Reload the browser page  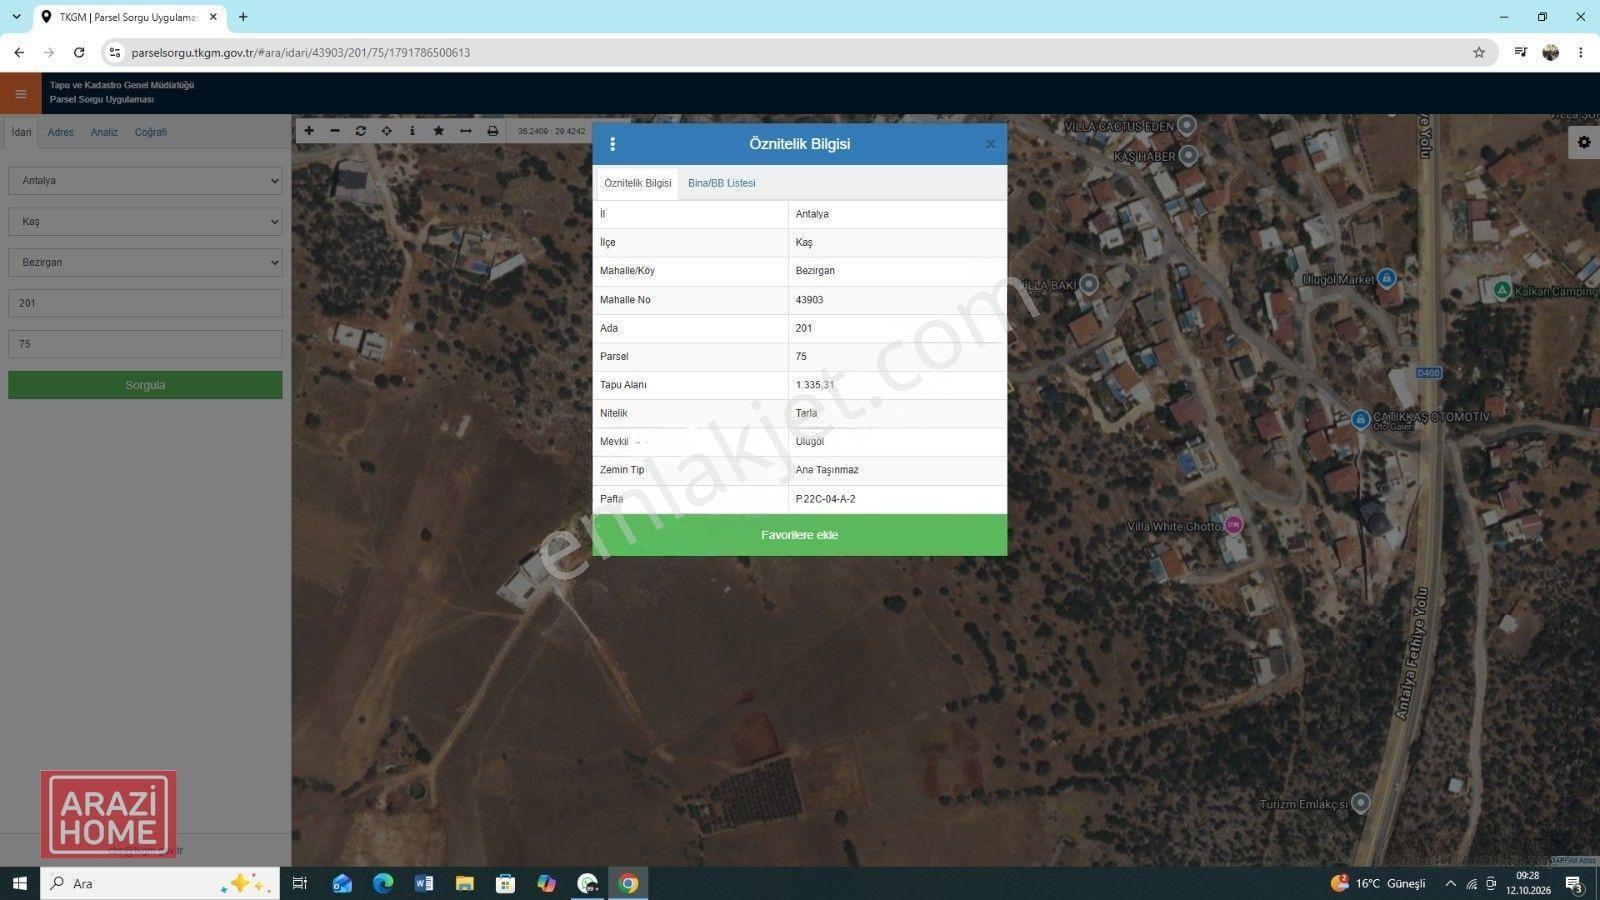(79, 52)
